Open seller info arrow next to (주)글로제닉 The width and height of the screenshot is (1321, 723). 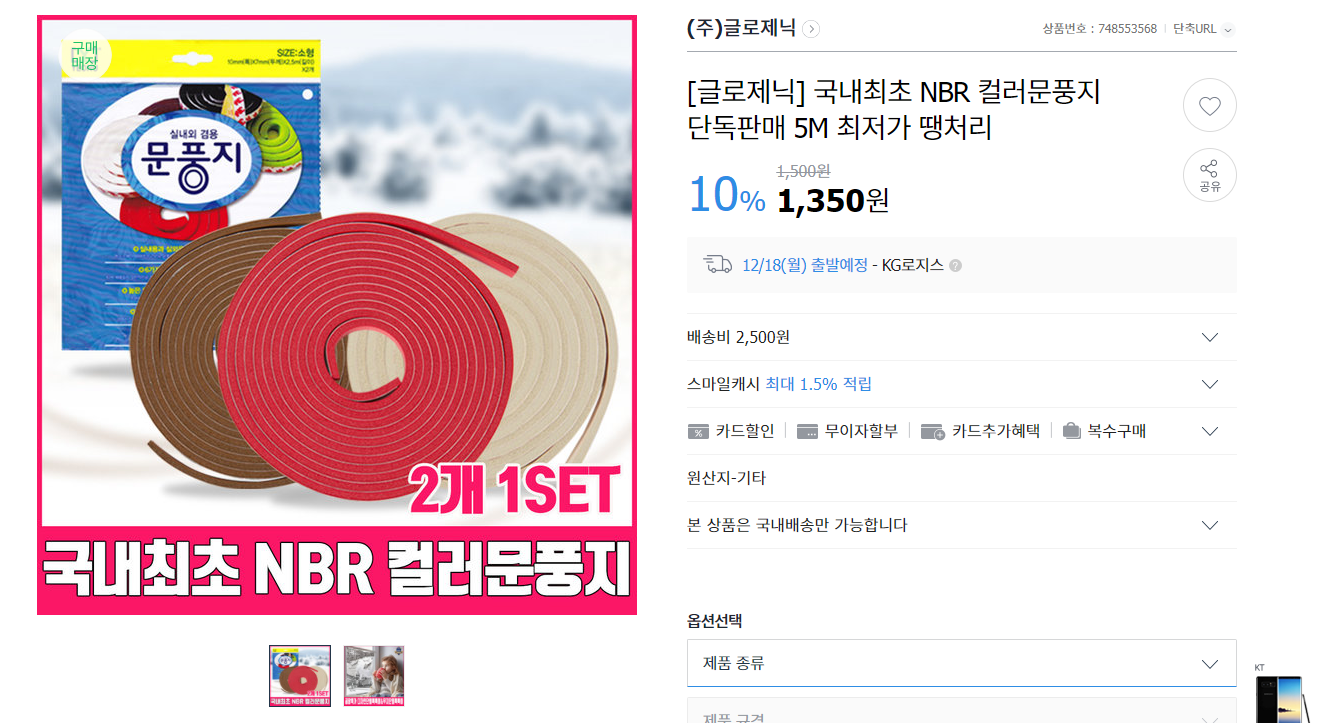(811, 29)
